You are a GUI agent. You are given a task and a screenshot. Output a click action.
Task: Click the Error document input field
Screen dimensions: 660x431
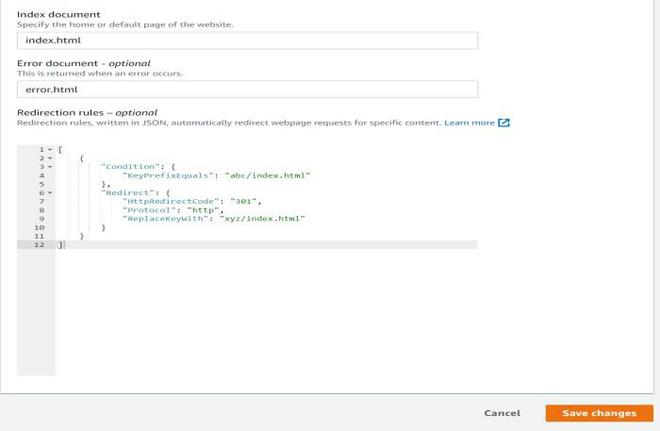pos(247,89)
